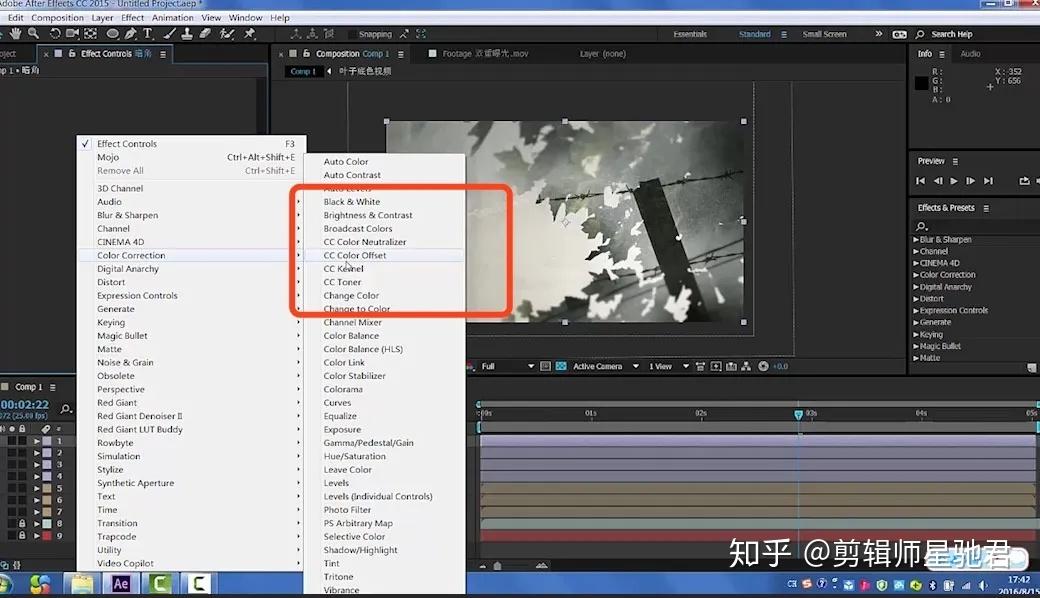
Task: Choose the Roto Brush tool
Action: [227, 33]
